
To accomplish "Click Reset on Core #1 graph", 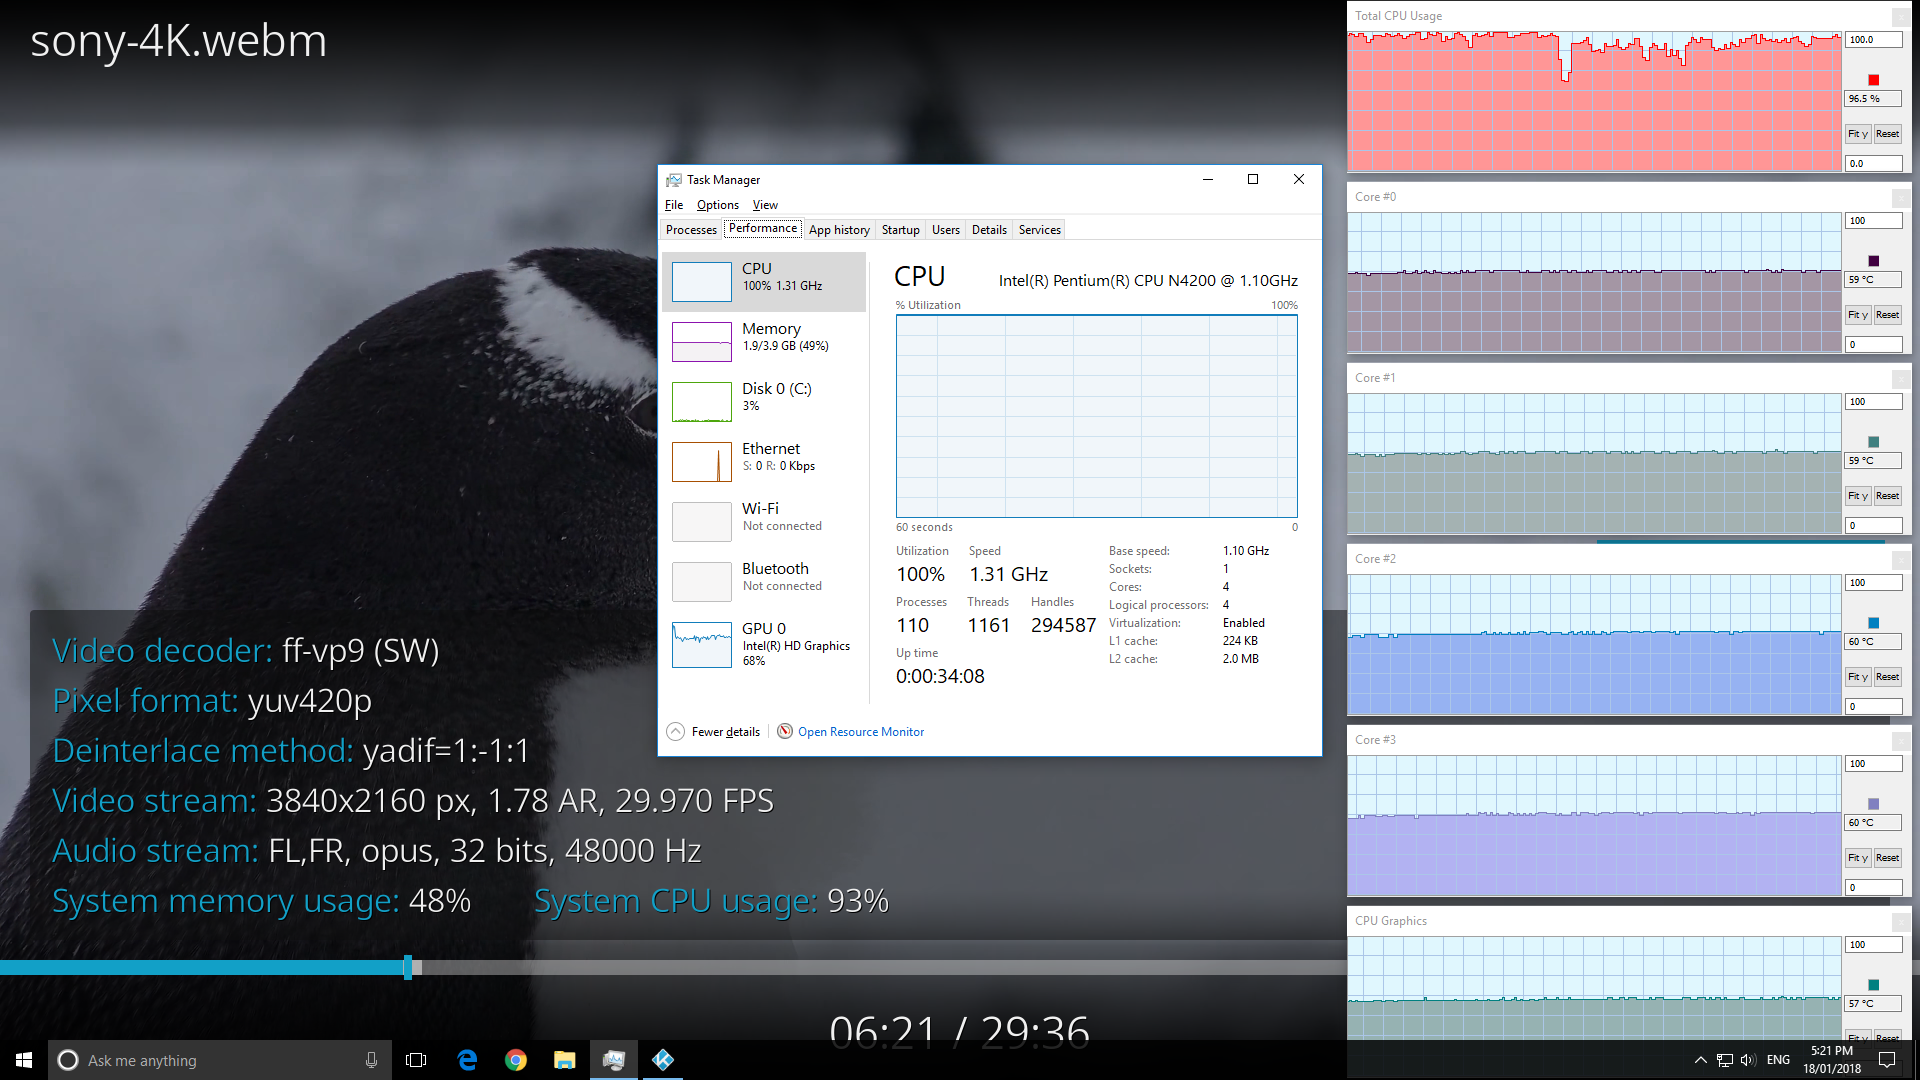I will tap(1887, 496).
